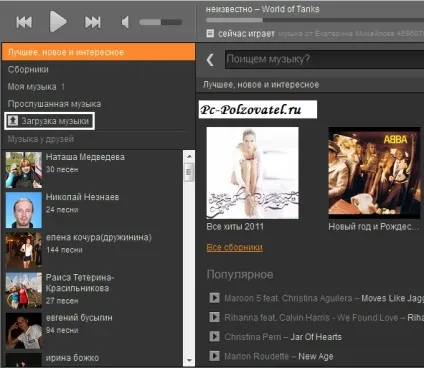Select friend name 'Наташа Медведева'
424x368 pixels.
click(x=85, y=157)
